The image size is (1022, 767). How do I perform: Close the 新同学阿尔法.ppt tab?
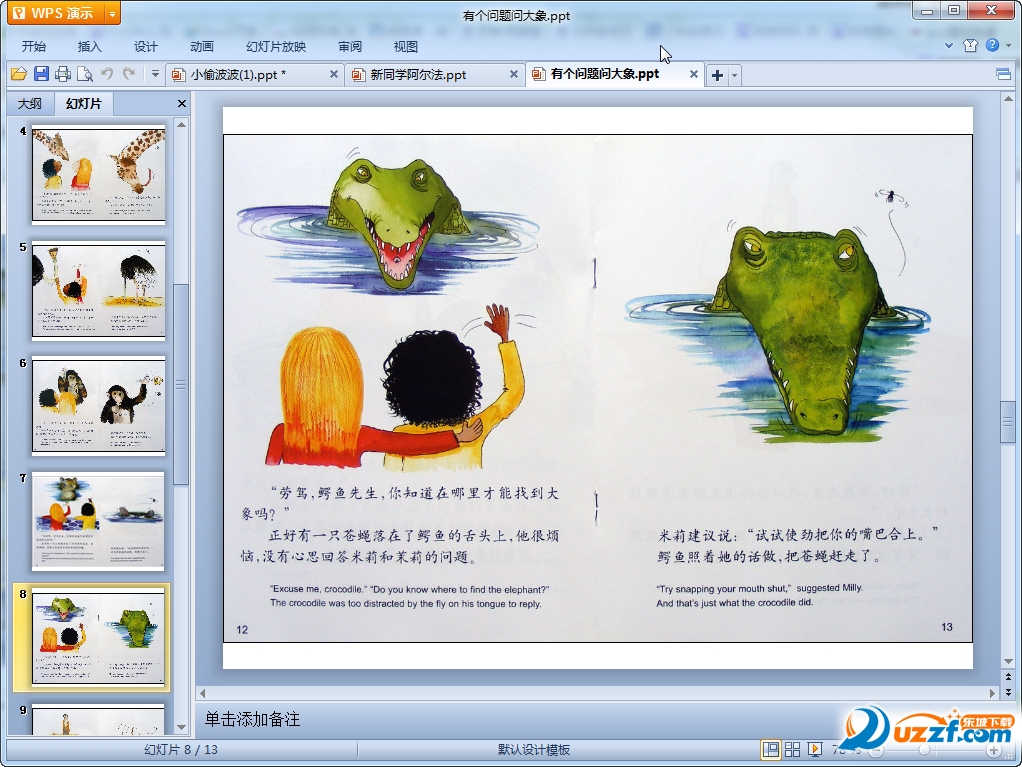514,74
